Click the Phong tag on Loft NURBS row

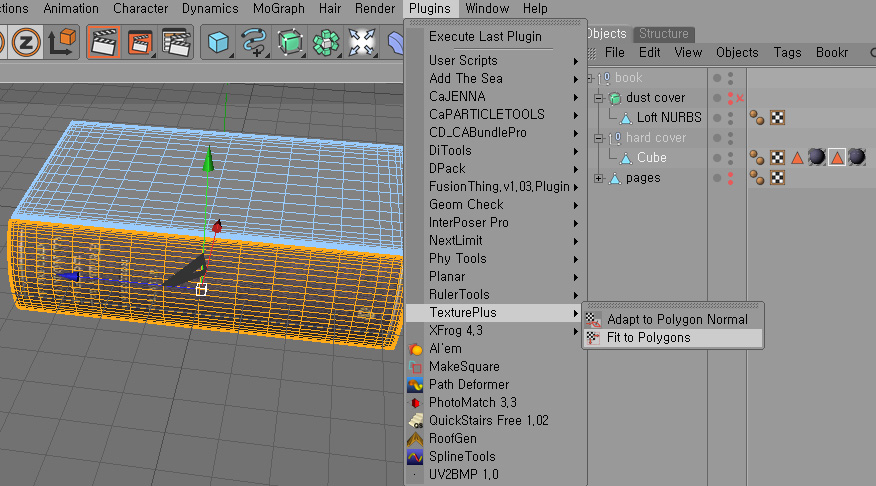click(x=757, y=117)
